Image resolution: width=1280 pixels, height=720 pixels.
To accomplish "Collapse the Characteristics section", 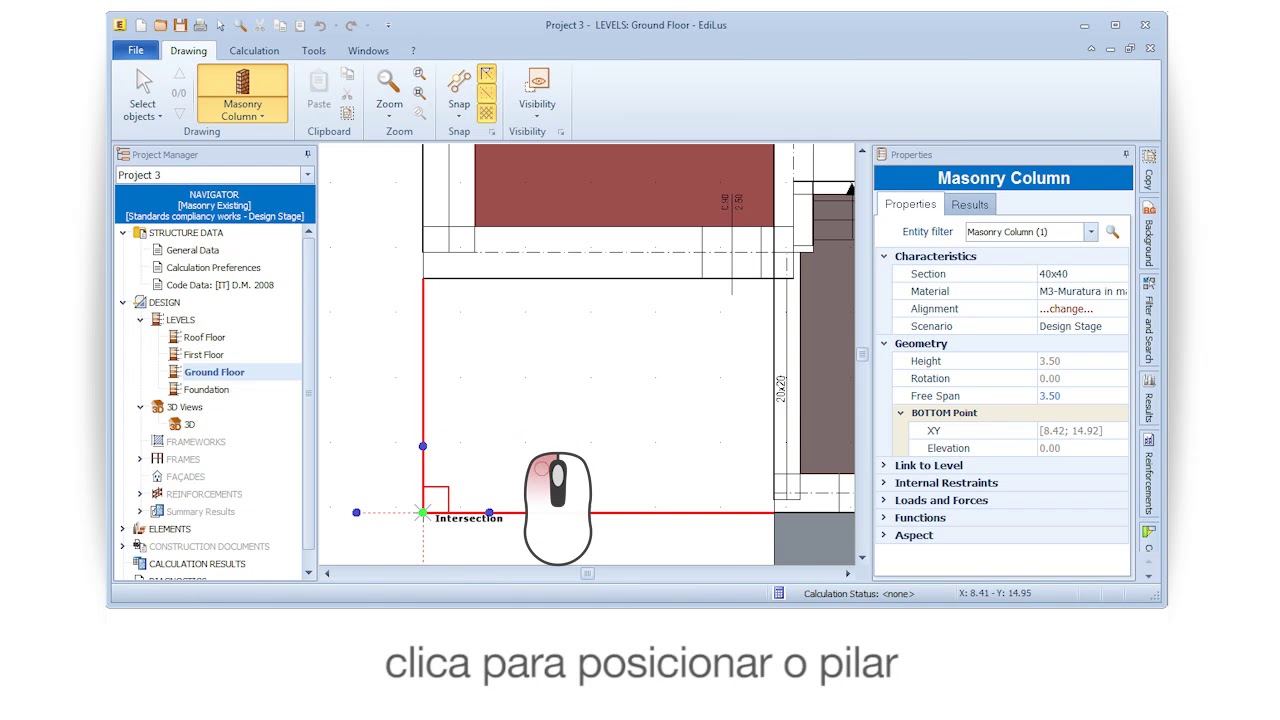I will pyautogui.click(x=884, y=256).
